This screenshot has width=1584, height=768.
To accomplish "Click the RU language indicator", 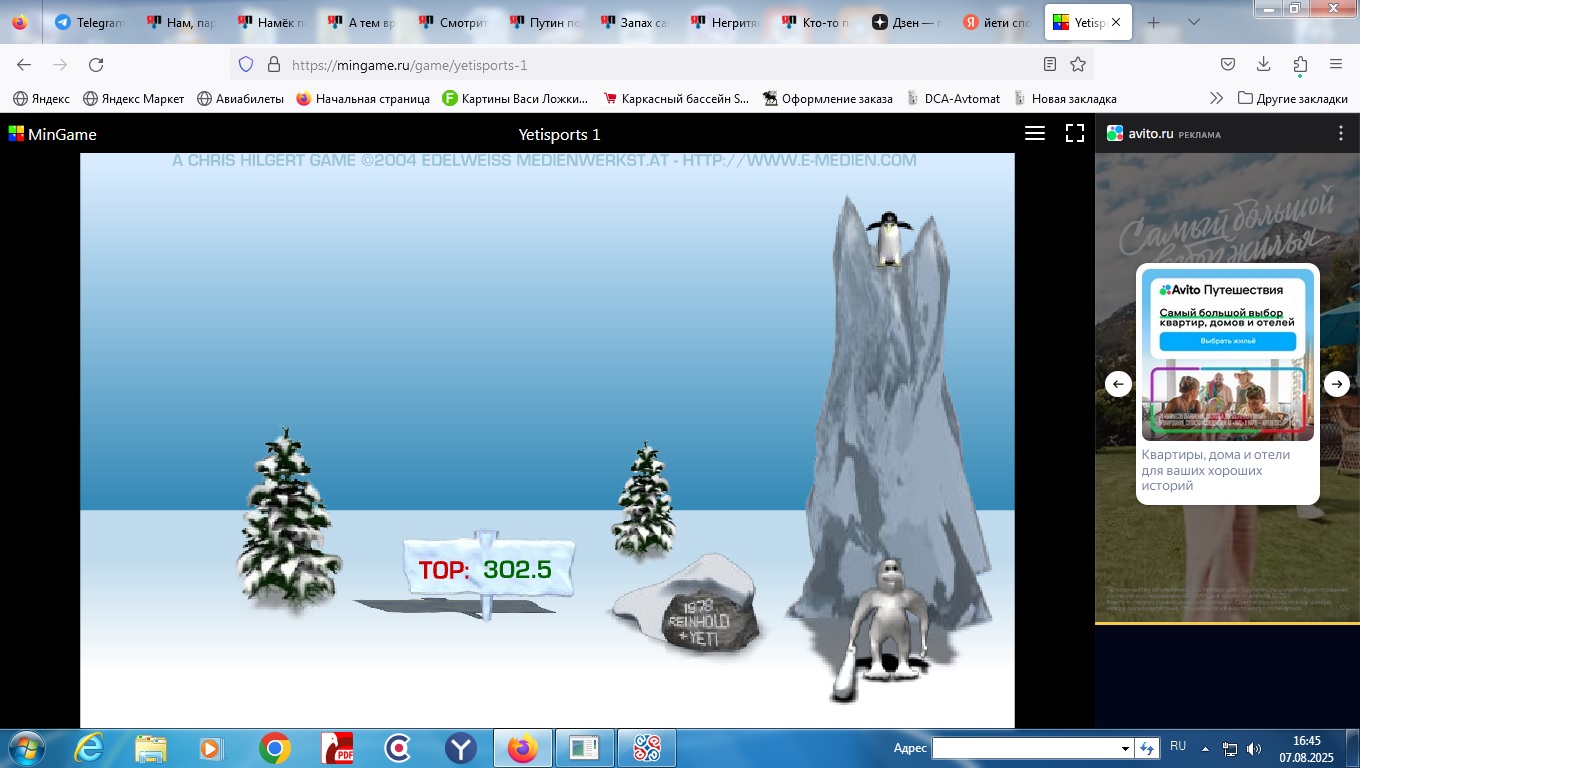I will [1178, 747].
